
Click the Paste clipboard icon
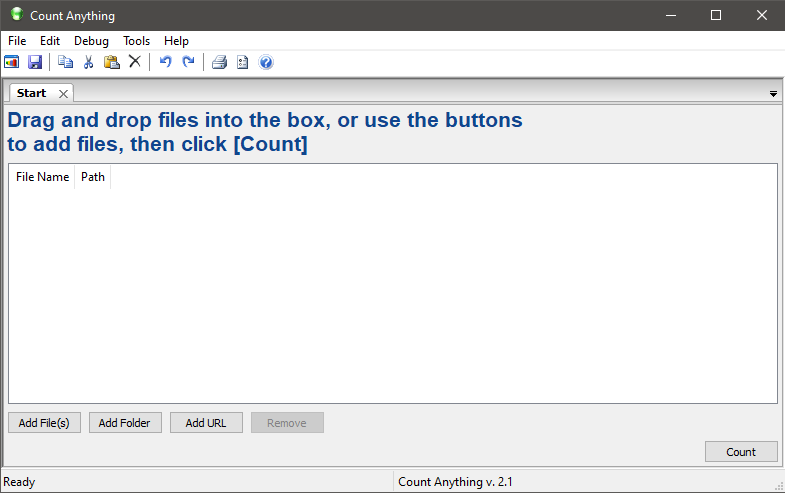tap(112, 62)
